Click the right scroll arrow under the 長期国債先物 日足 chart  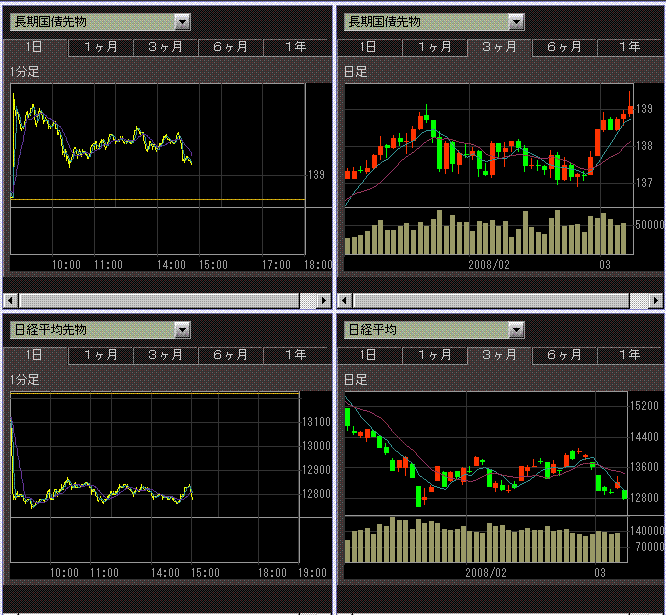coord(657,300)
